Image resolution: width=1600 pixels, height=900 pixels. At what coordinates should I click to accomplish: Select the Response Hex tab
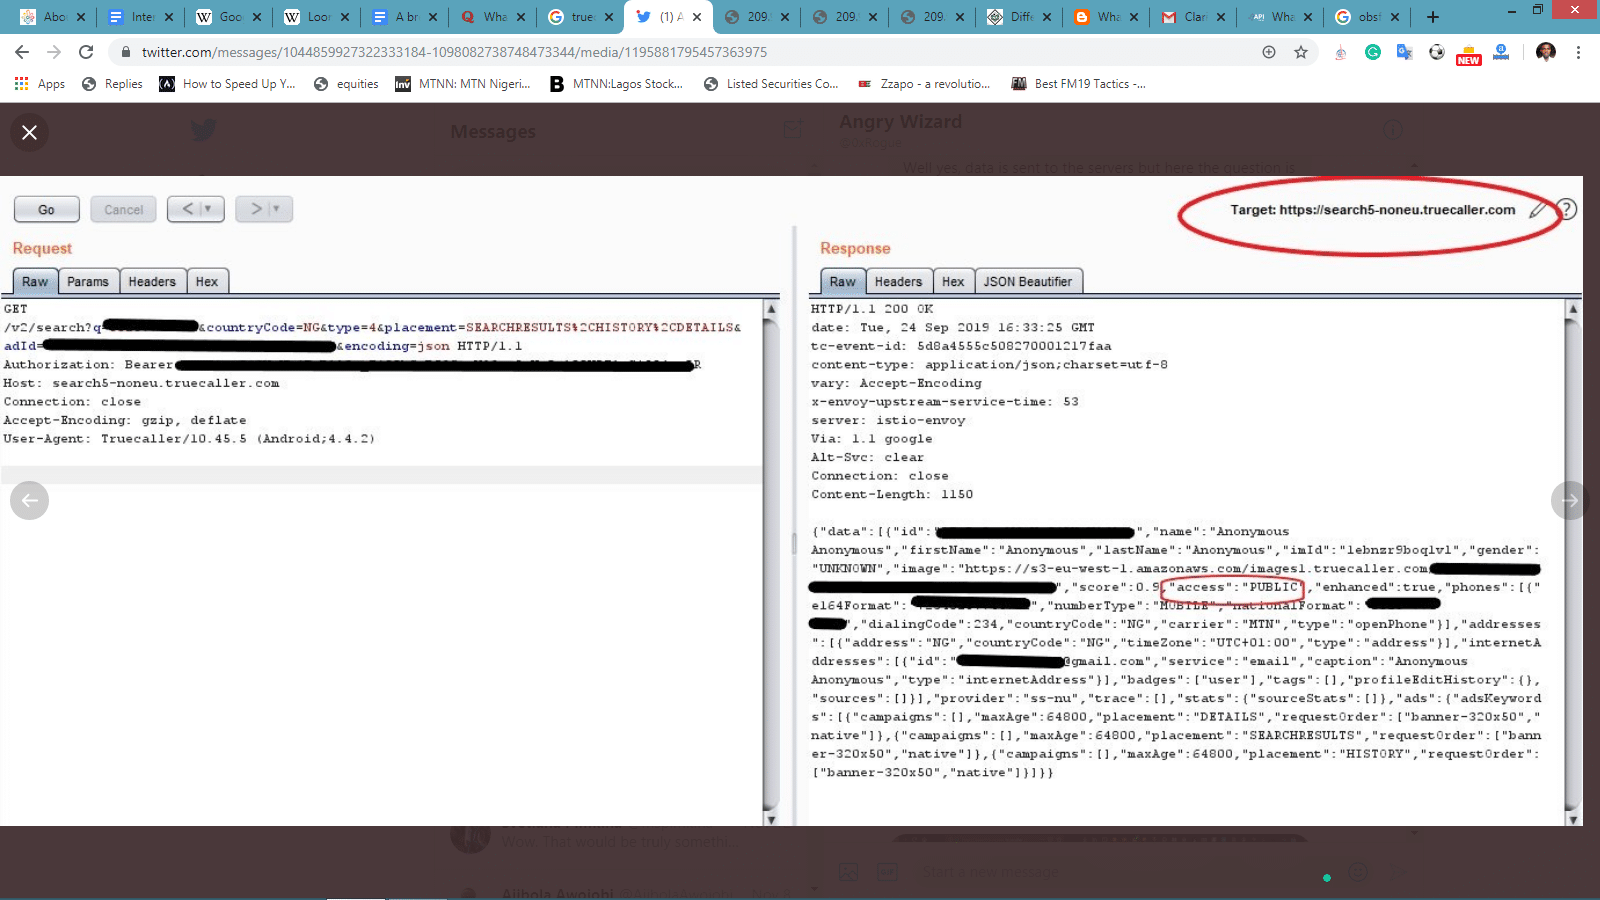click(x=953, y=282)
